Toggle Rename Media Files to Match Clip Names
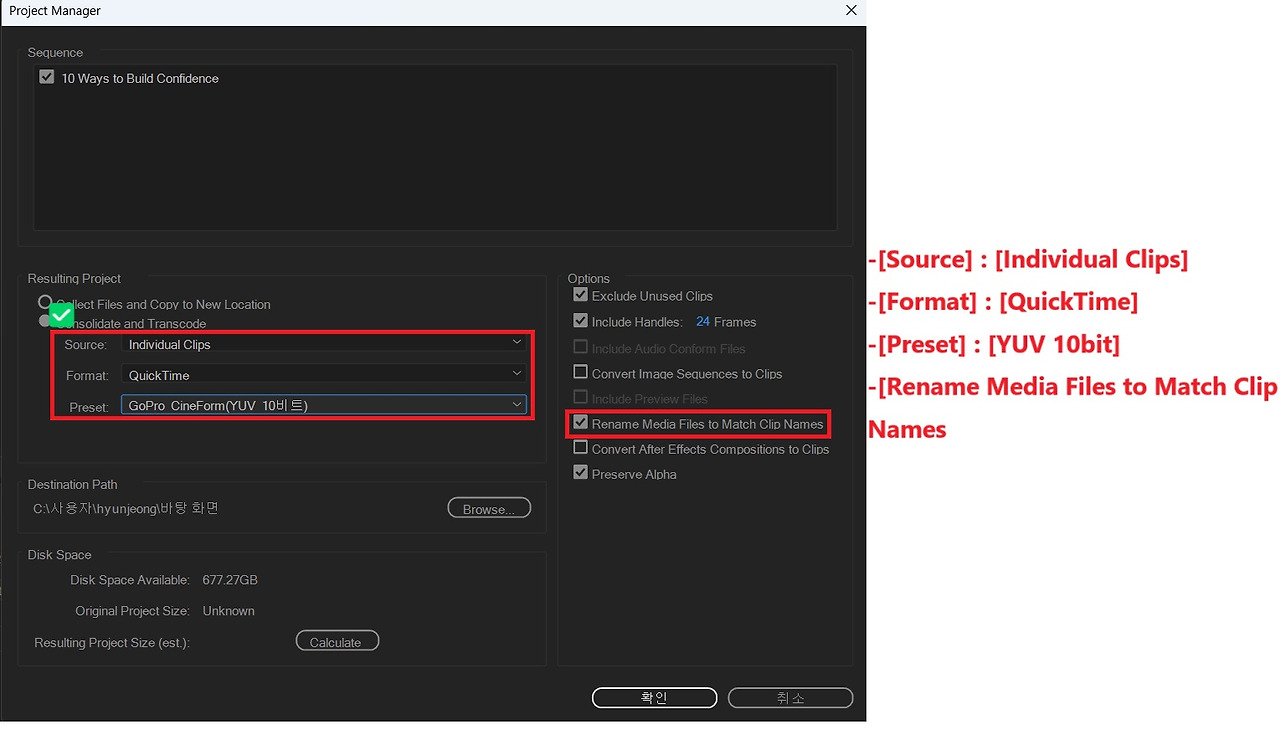The image size is (1280, 735). [580, 423]
